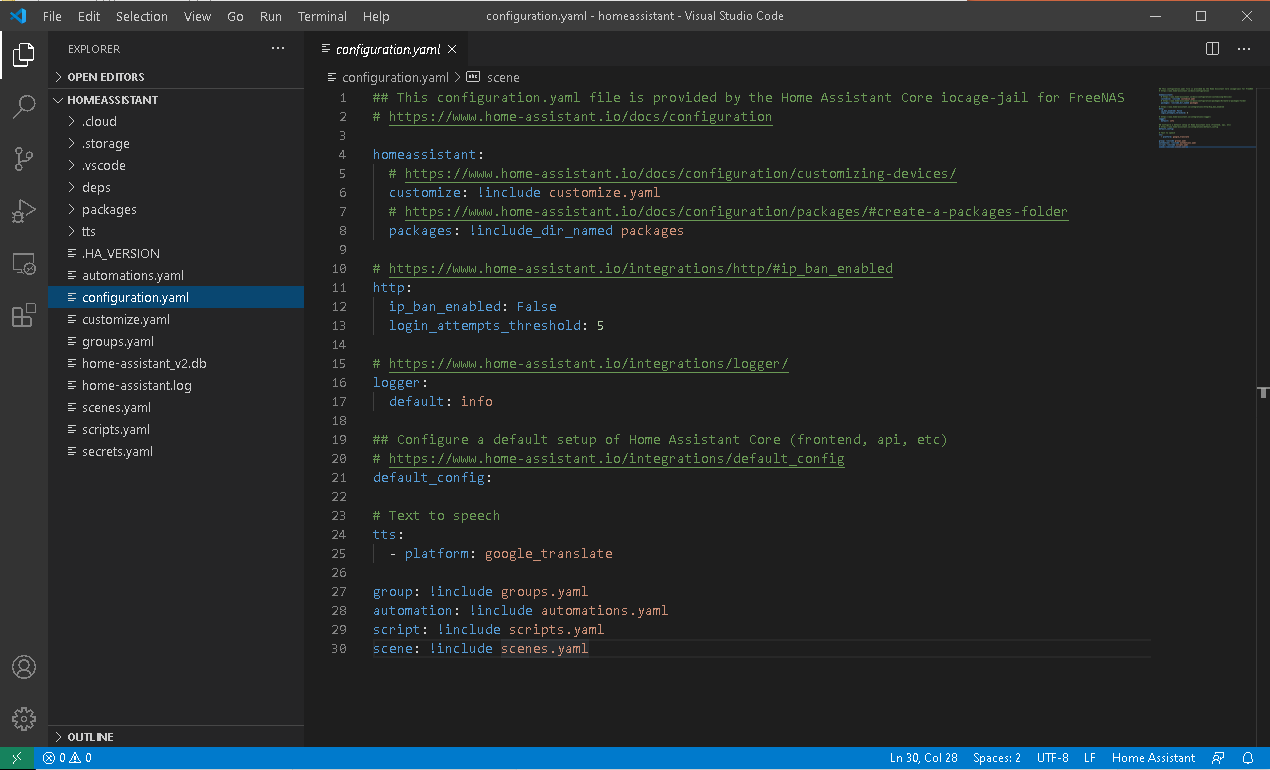This screenshot has height=770, width=1270.
Task: Click the minimap code preview
Action: [1205, 117]
